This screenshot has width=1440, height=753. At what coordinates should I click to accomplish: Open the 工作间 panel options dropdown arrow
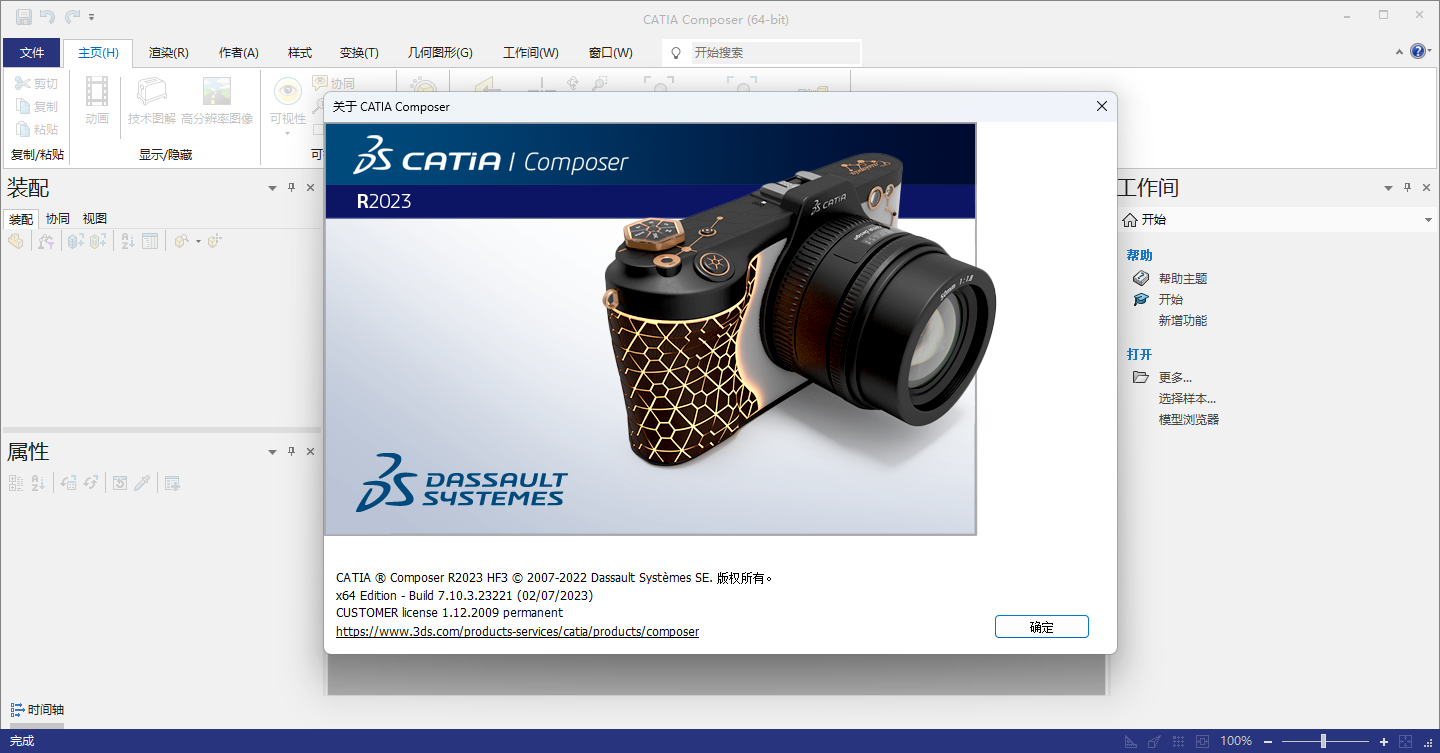1388,188
